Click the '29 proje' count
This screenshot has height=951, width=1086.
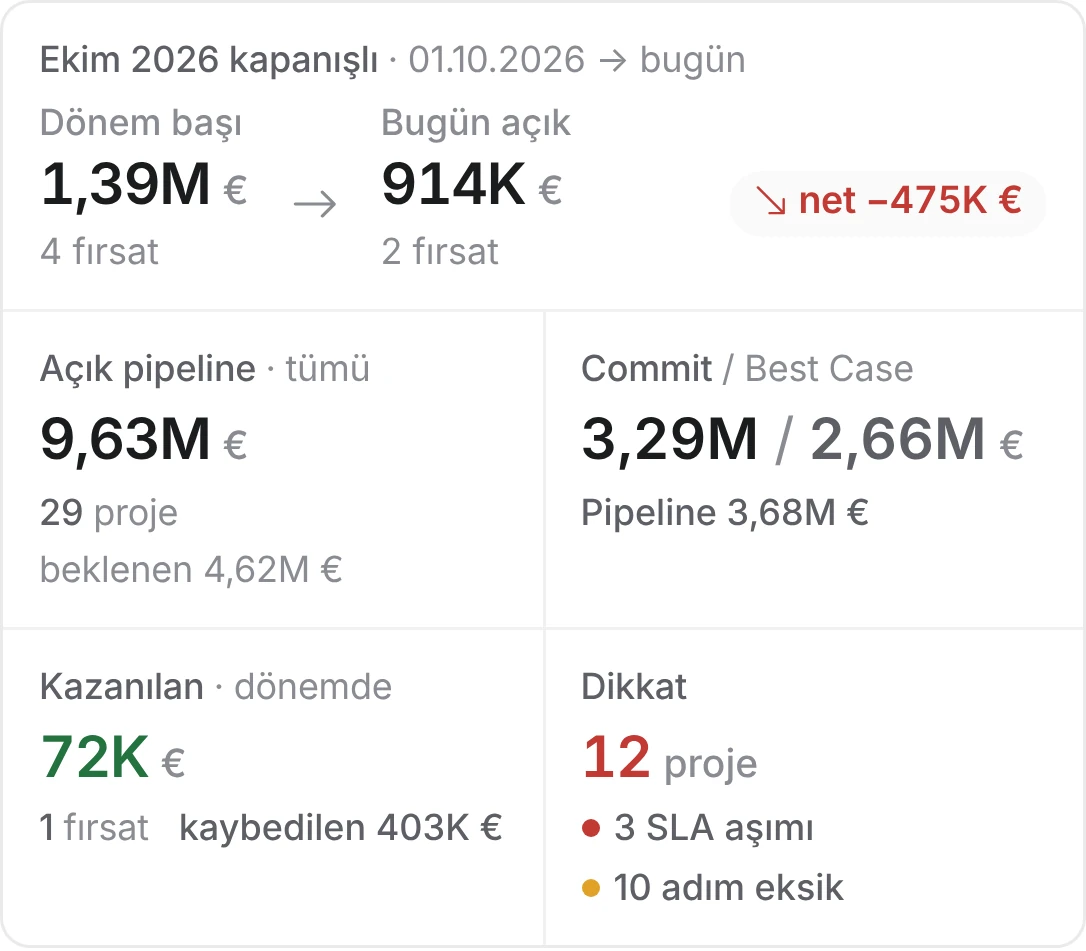(x=109, y=513)
